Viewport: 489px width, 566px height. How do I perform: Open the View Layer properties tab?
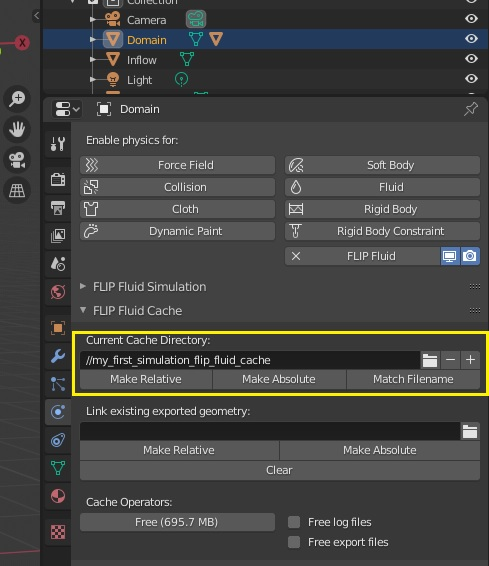58,236
